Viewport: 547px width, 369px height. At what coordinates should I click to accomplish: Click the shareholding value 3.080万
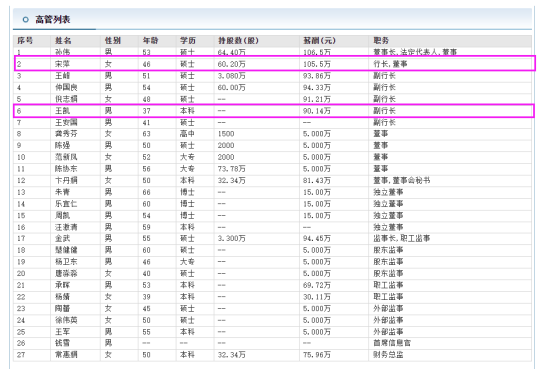coord(232,76)
